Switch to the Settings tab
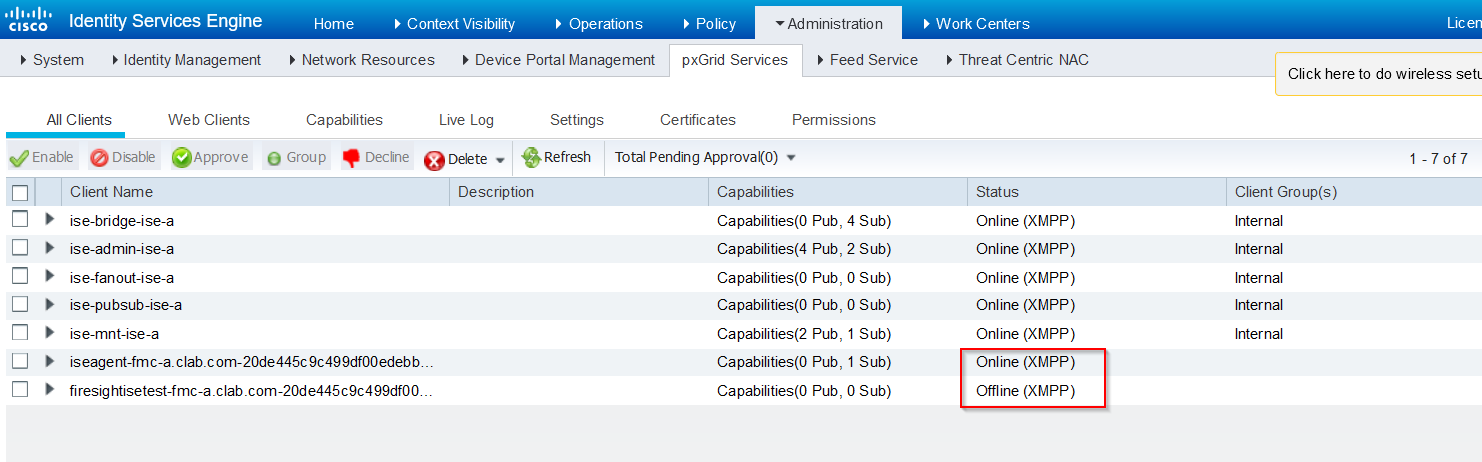 coord(577,120)
